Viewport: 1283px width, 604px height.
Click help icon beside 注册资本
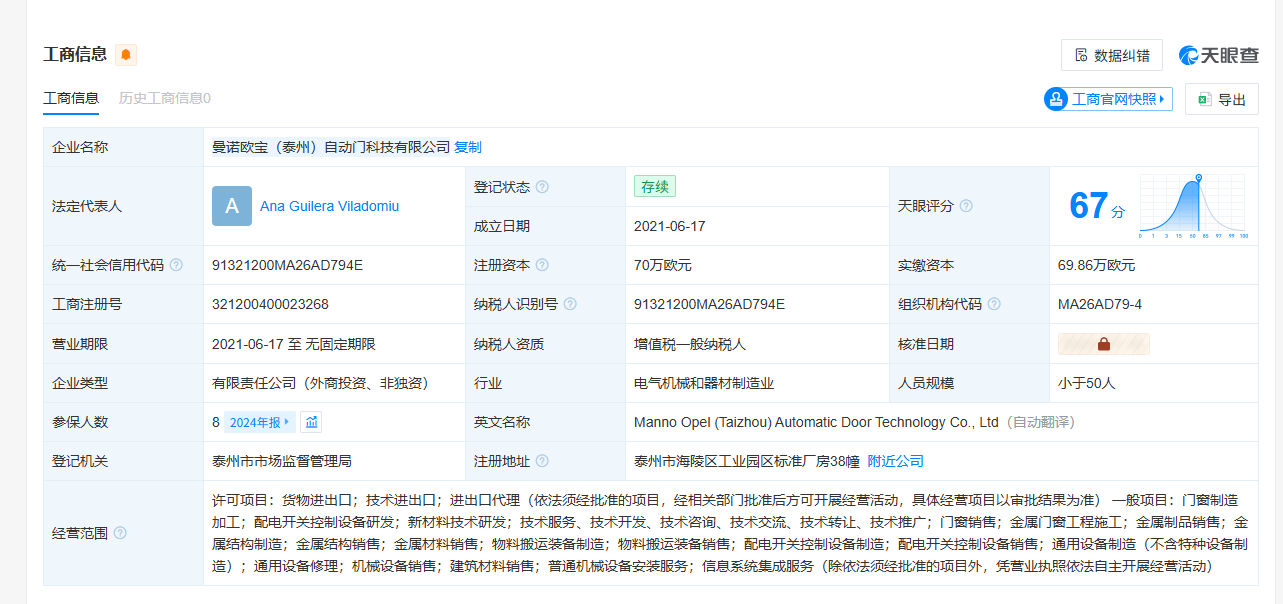click(542, 265)
